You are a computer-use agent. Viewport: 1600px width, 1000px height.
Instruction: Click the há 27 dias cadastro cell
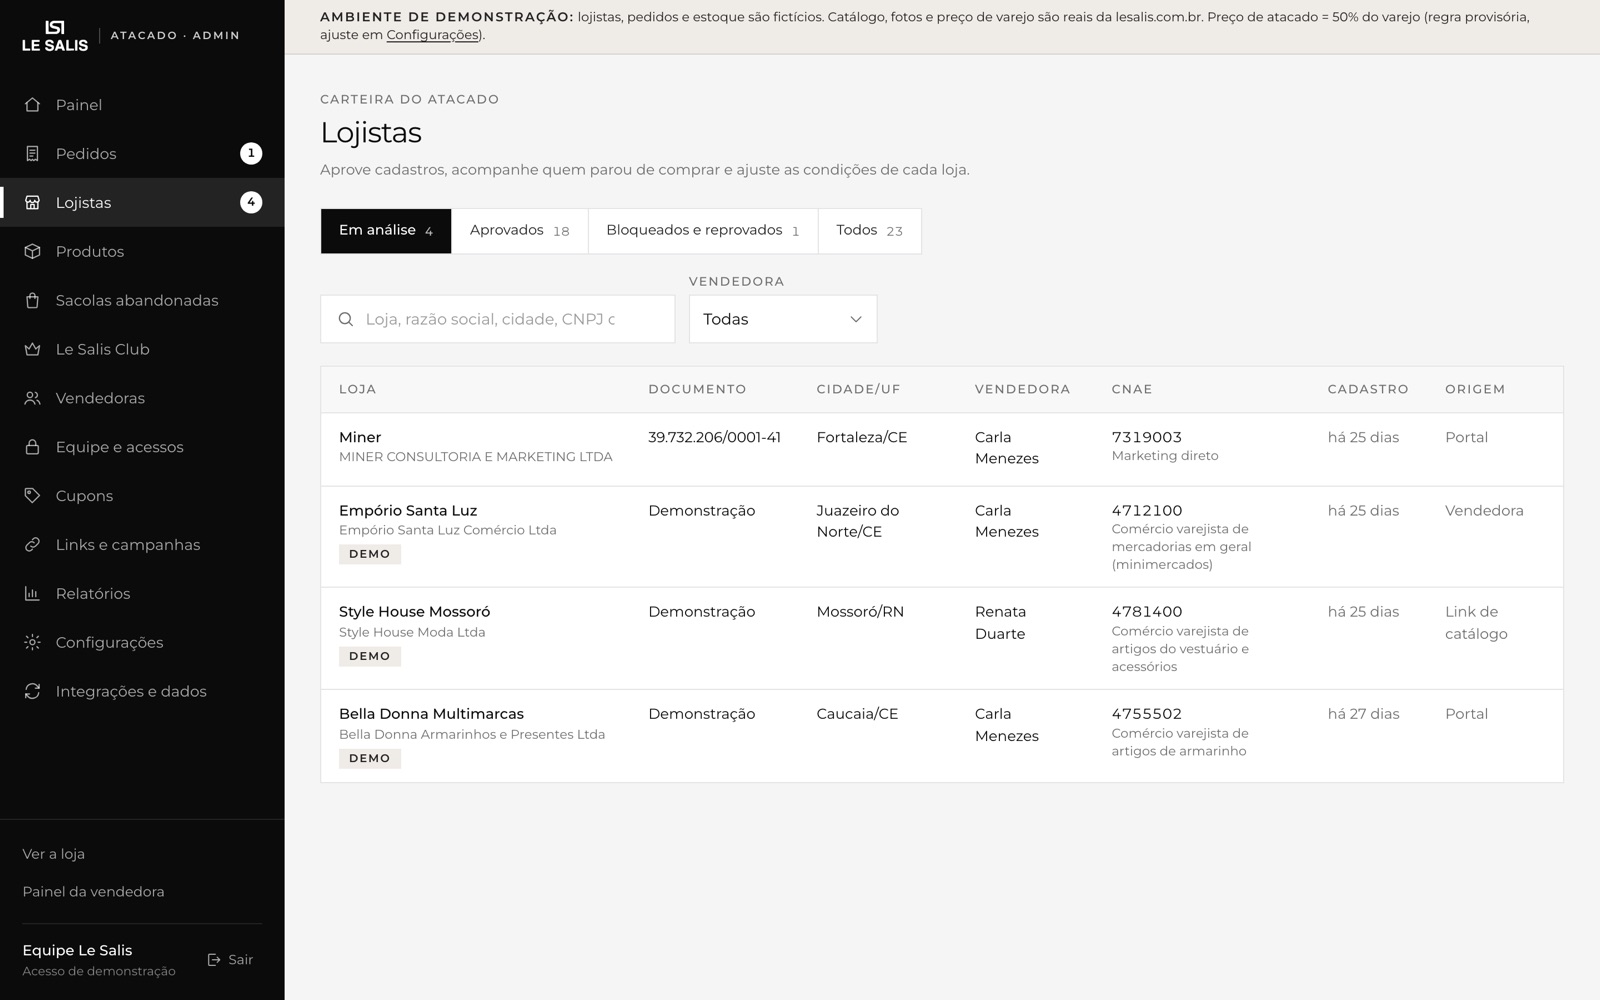coord(1364,714)
